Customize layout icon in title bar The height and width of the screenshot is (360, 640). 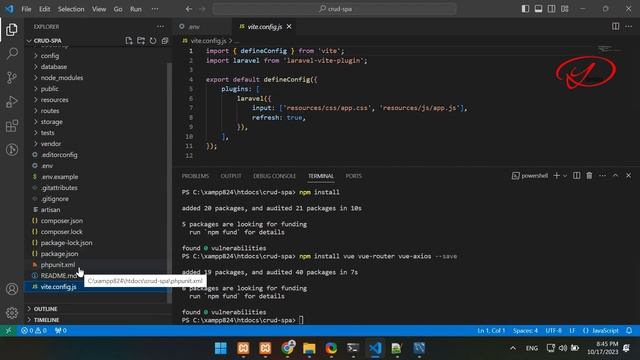pyautogui.click(x=564, y=9)
